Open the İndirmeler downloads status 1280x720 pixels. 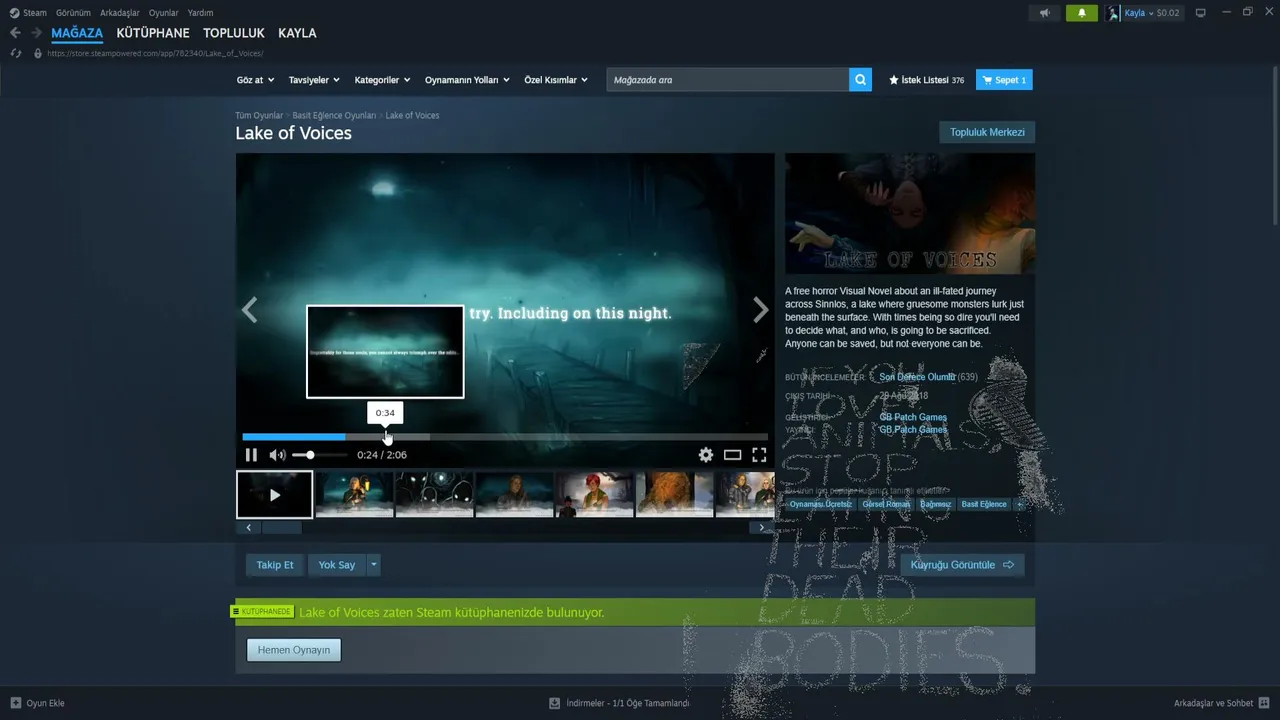619,703
